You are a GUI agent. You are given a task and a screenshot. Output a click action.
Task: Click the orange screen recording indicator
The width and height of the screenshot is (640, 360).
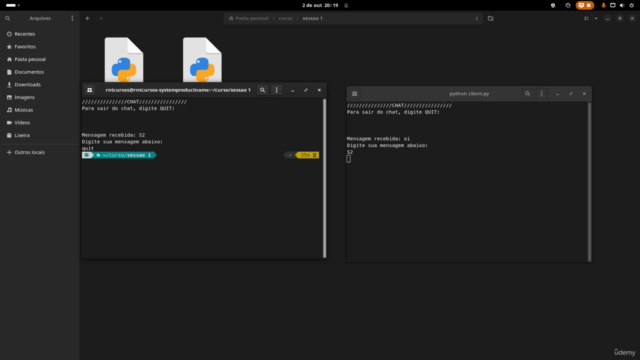584,5
